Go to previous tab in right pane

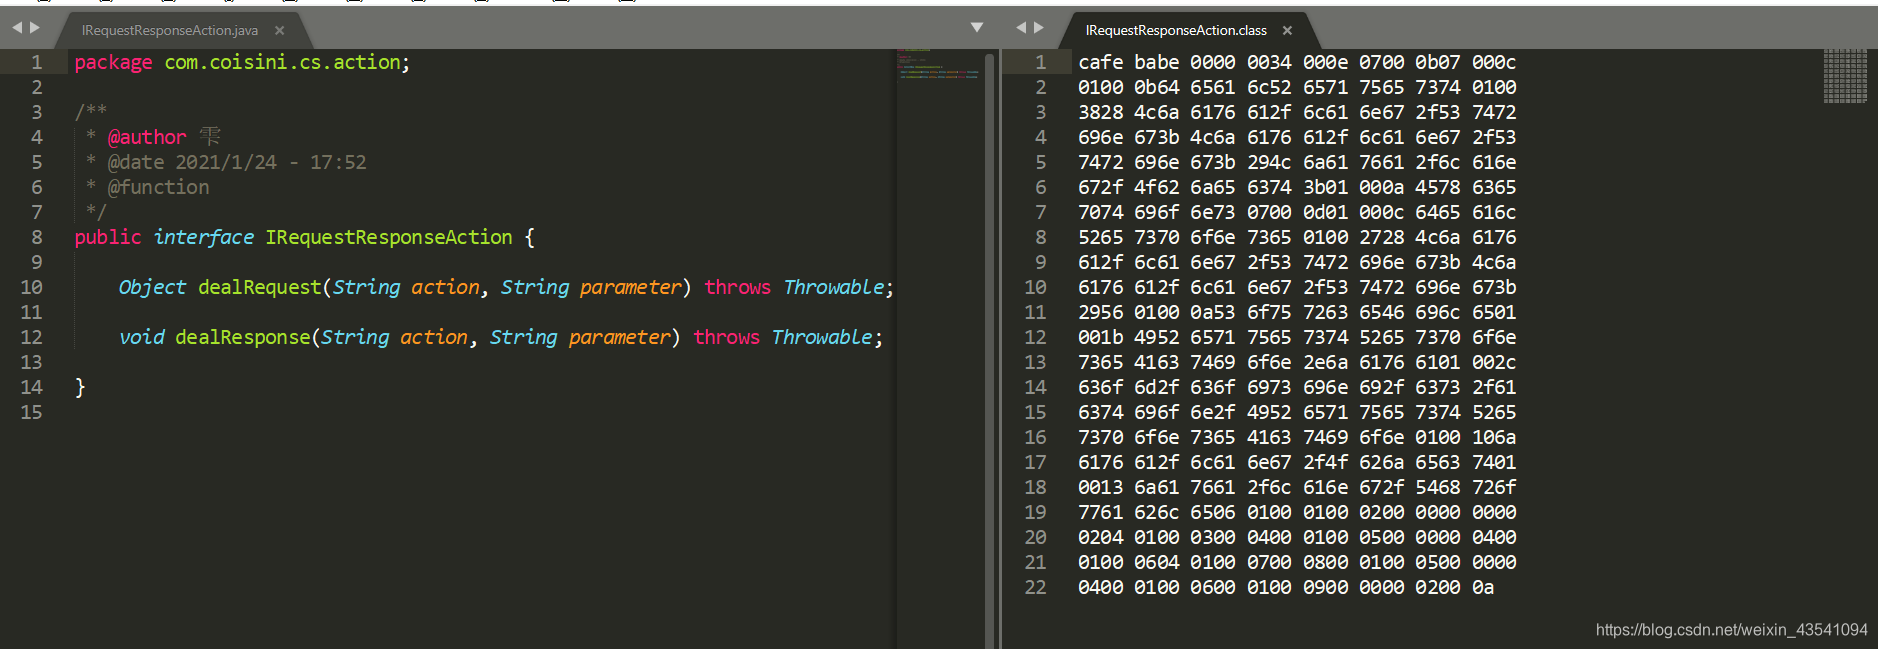(1021, 28)
